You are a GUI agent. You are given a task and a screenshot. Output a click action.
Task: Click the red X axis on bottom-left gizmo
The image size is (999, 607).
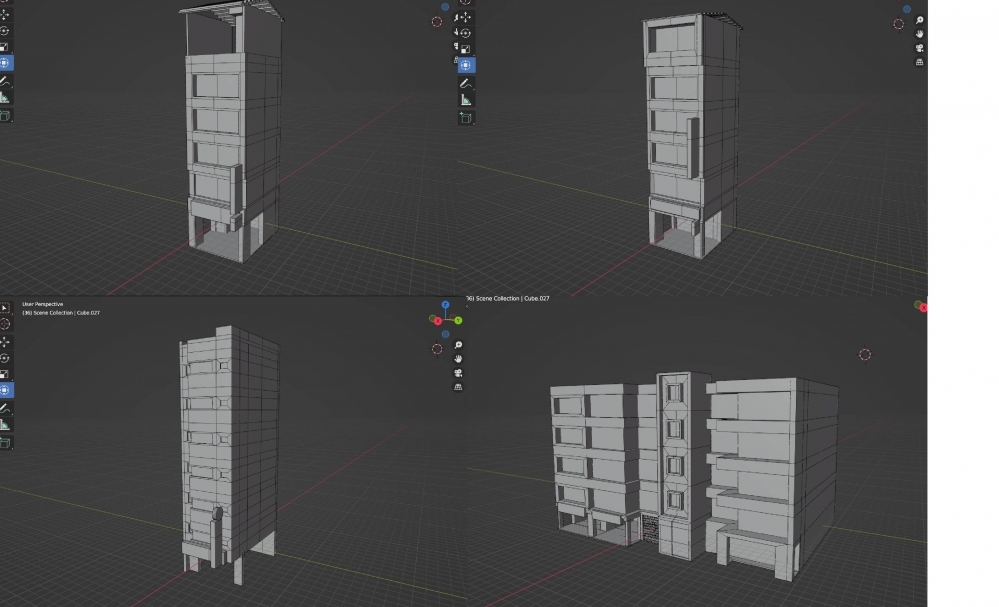click(x=438, y=321)
